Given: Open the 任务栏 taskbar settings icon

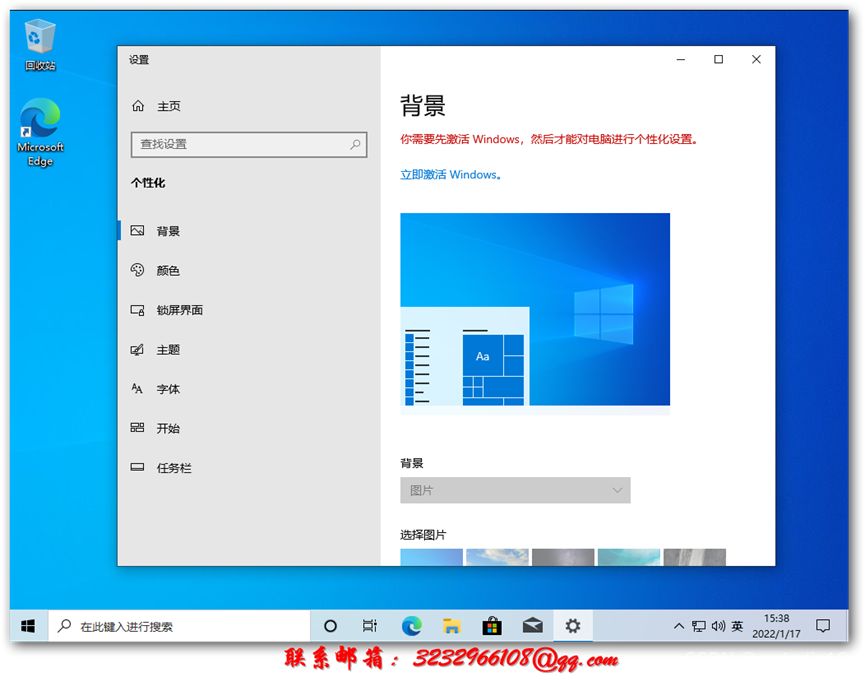Looking at the screenshot, I should click(x=137, y=467).
